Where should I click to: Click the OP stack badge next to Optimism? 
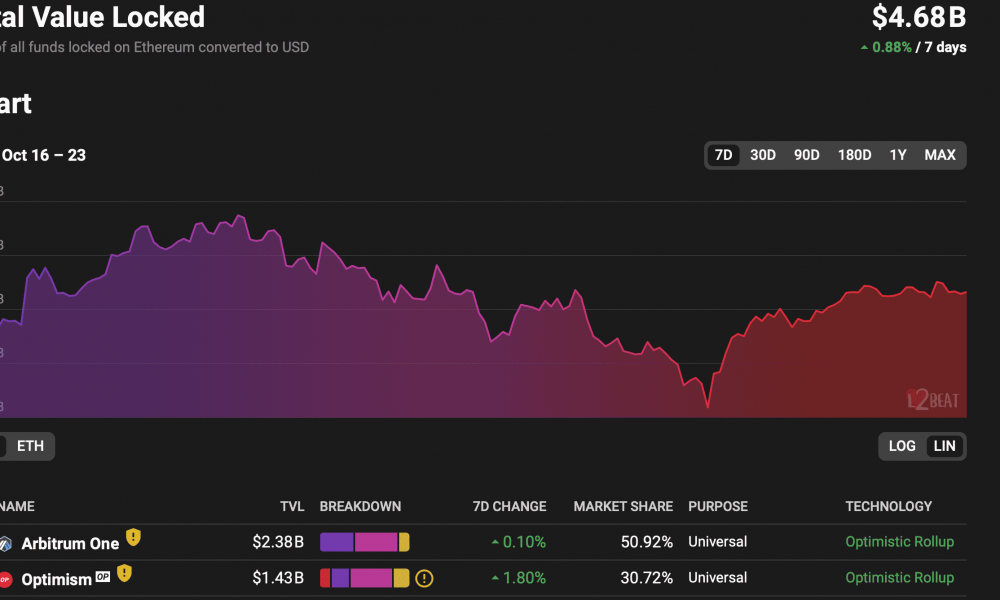pos(103,576)
